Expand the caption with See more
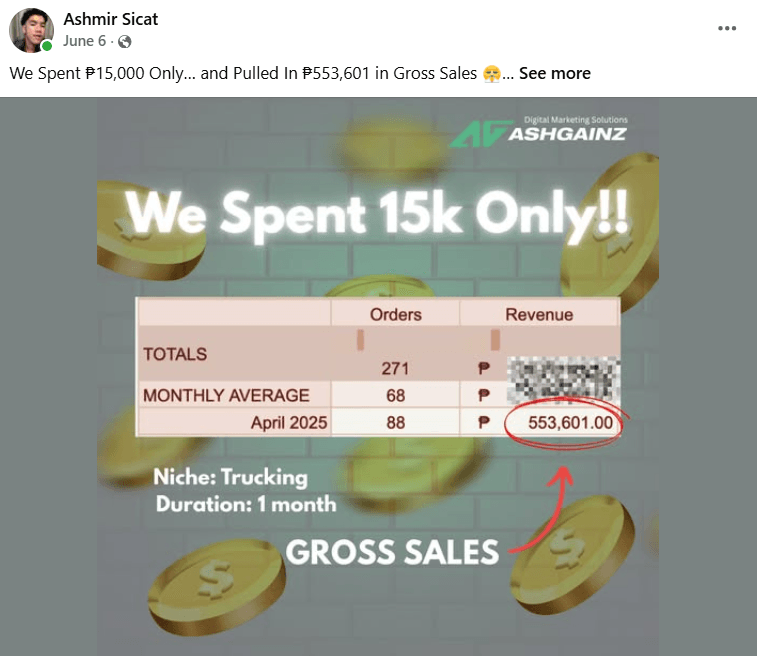This screenshot has height=656, width=757. coord(555,73)
